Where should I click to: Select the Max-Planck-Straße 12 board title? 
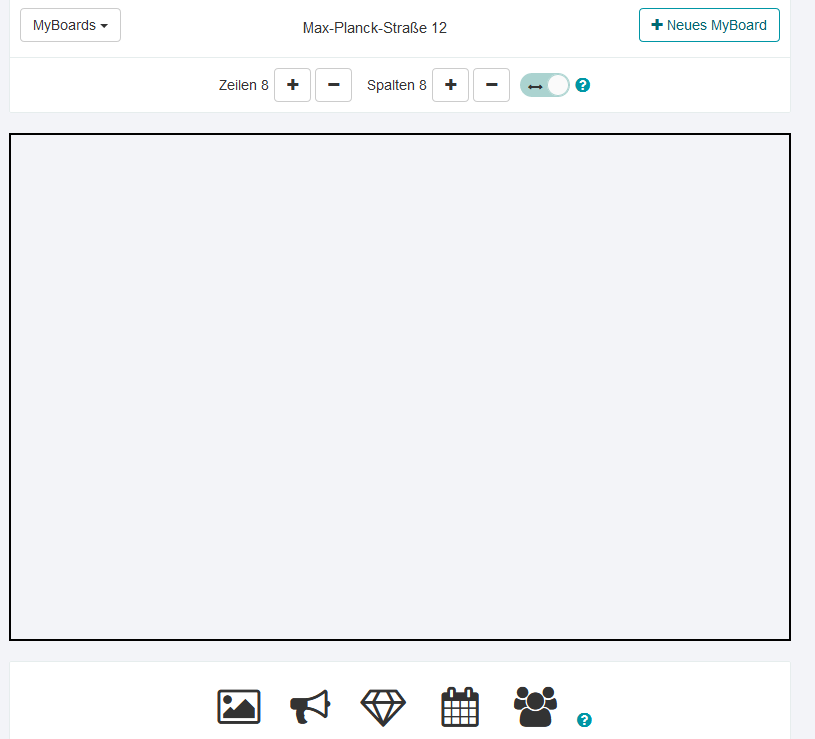(x=374, y=28)
